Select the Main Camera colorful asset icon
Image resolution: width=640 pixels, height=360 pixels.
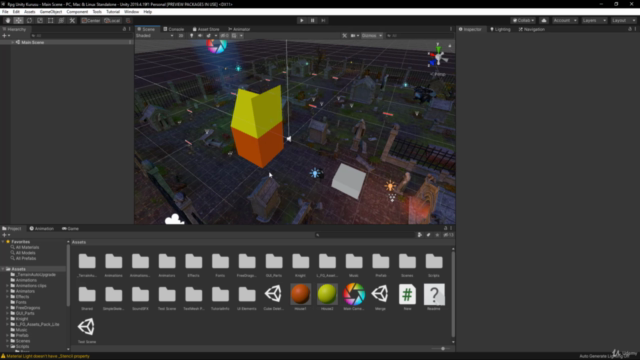[354, 297]
